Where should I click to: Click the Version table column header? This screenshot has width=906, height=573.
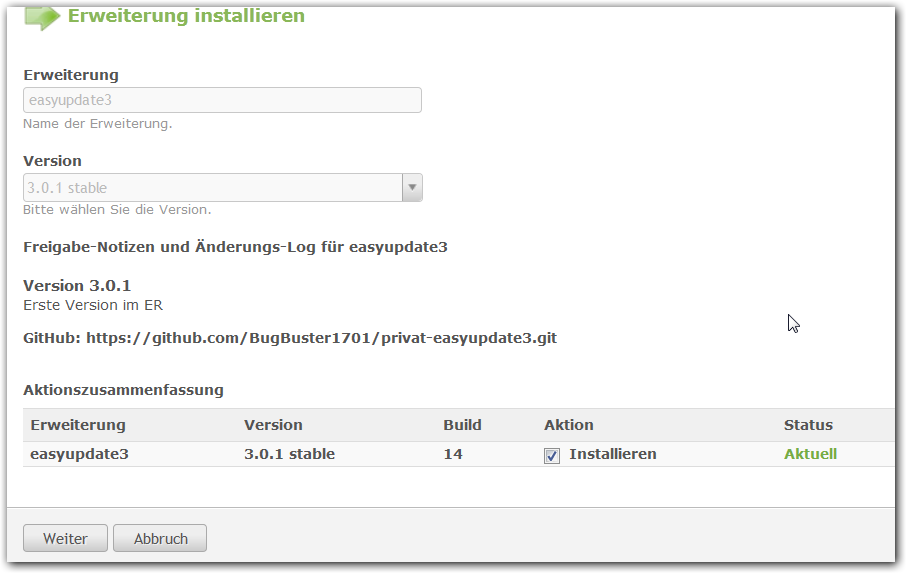click(x=273, y=425)
